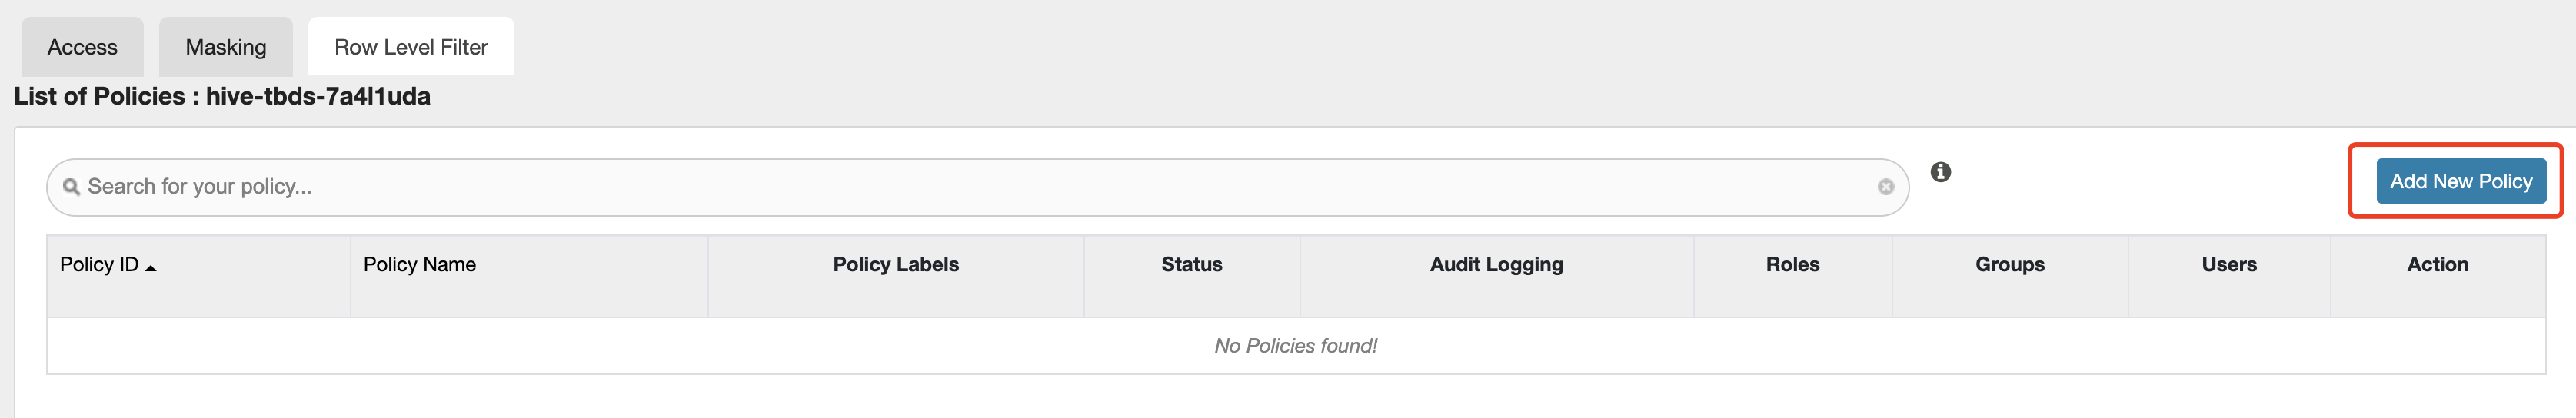Screen dimensions: 2576x418
Task: Click the Status column header
Action: 1191,265
